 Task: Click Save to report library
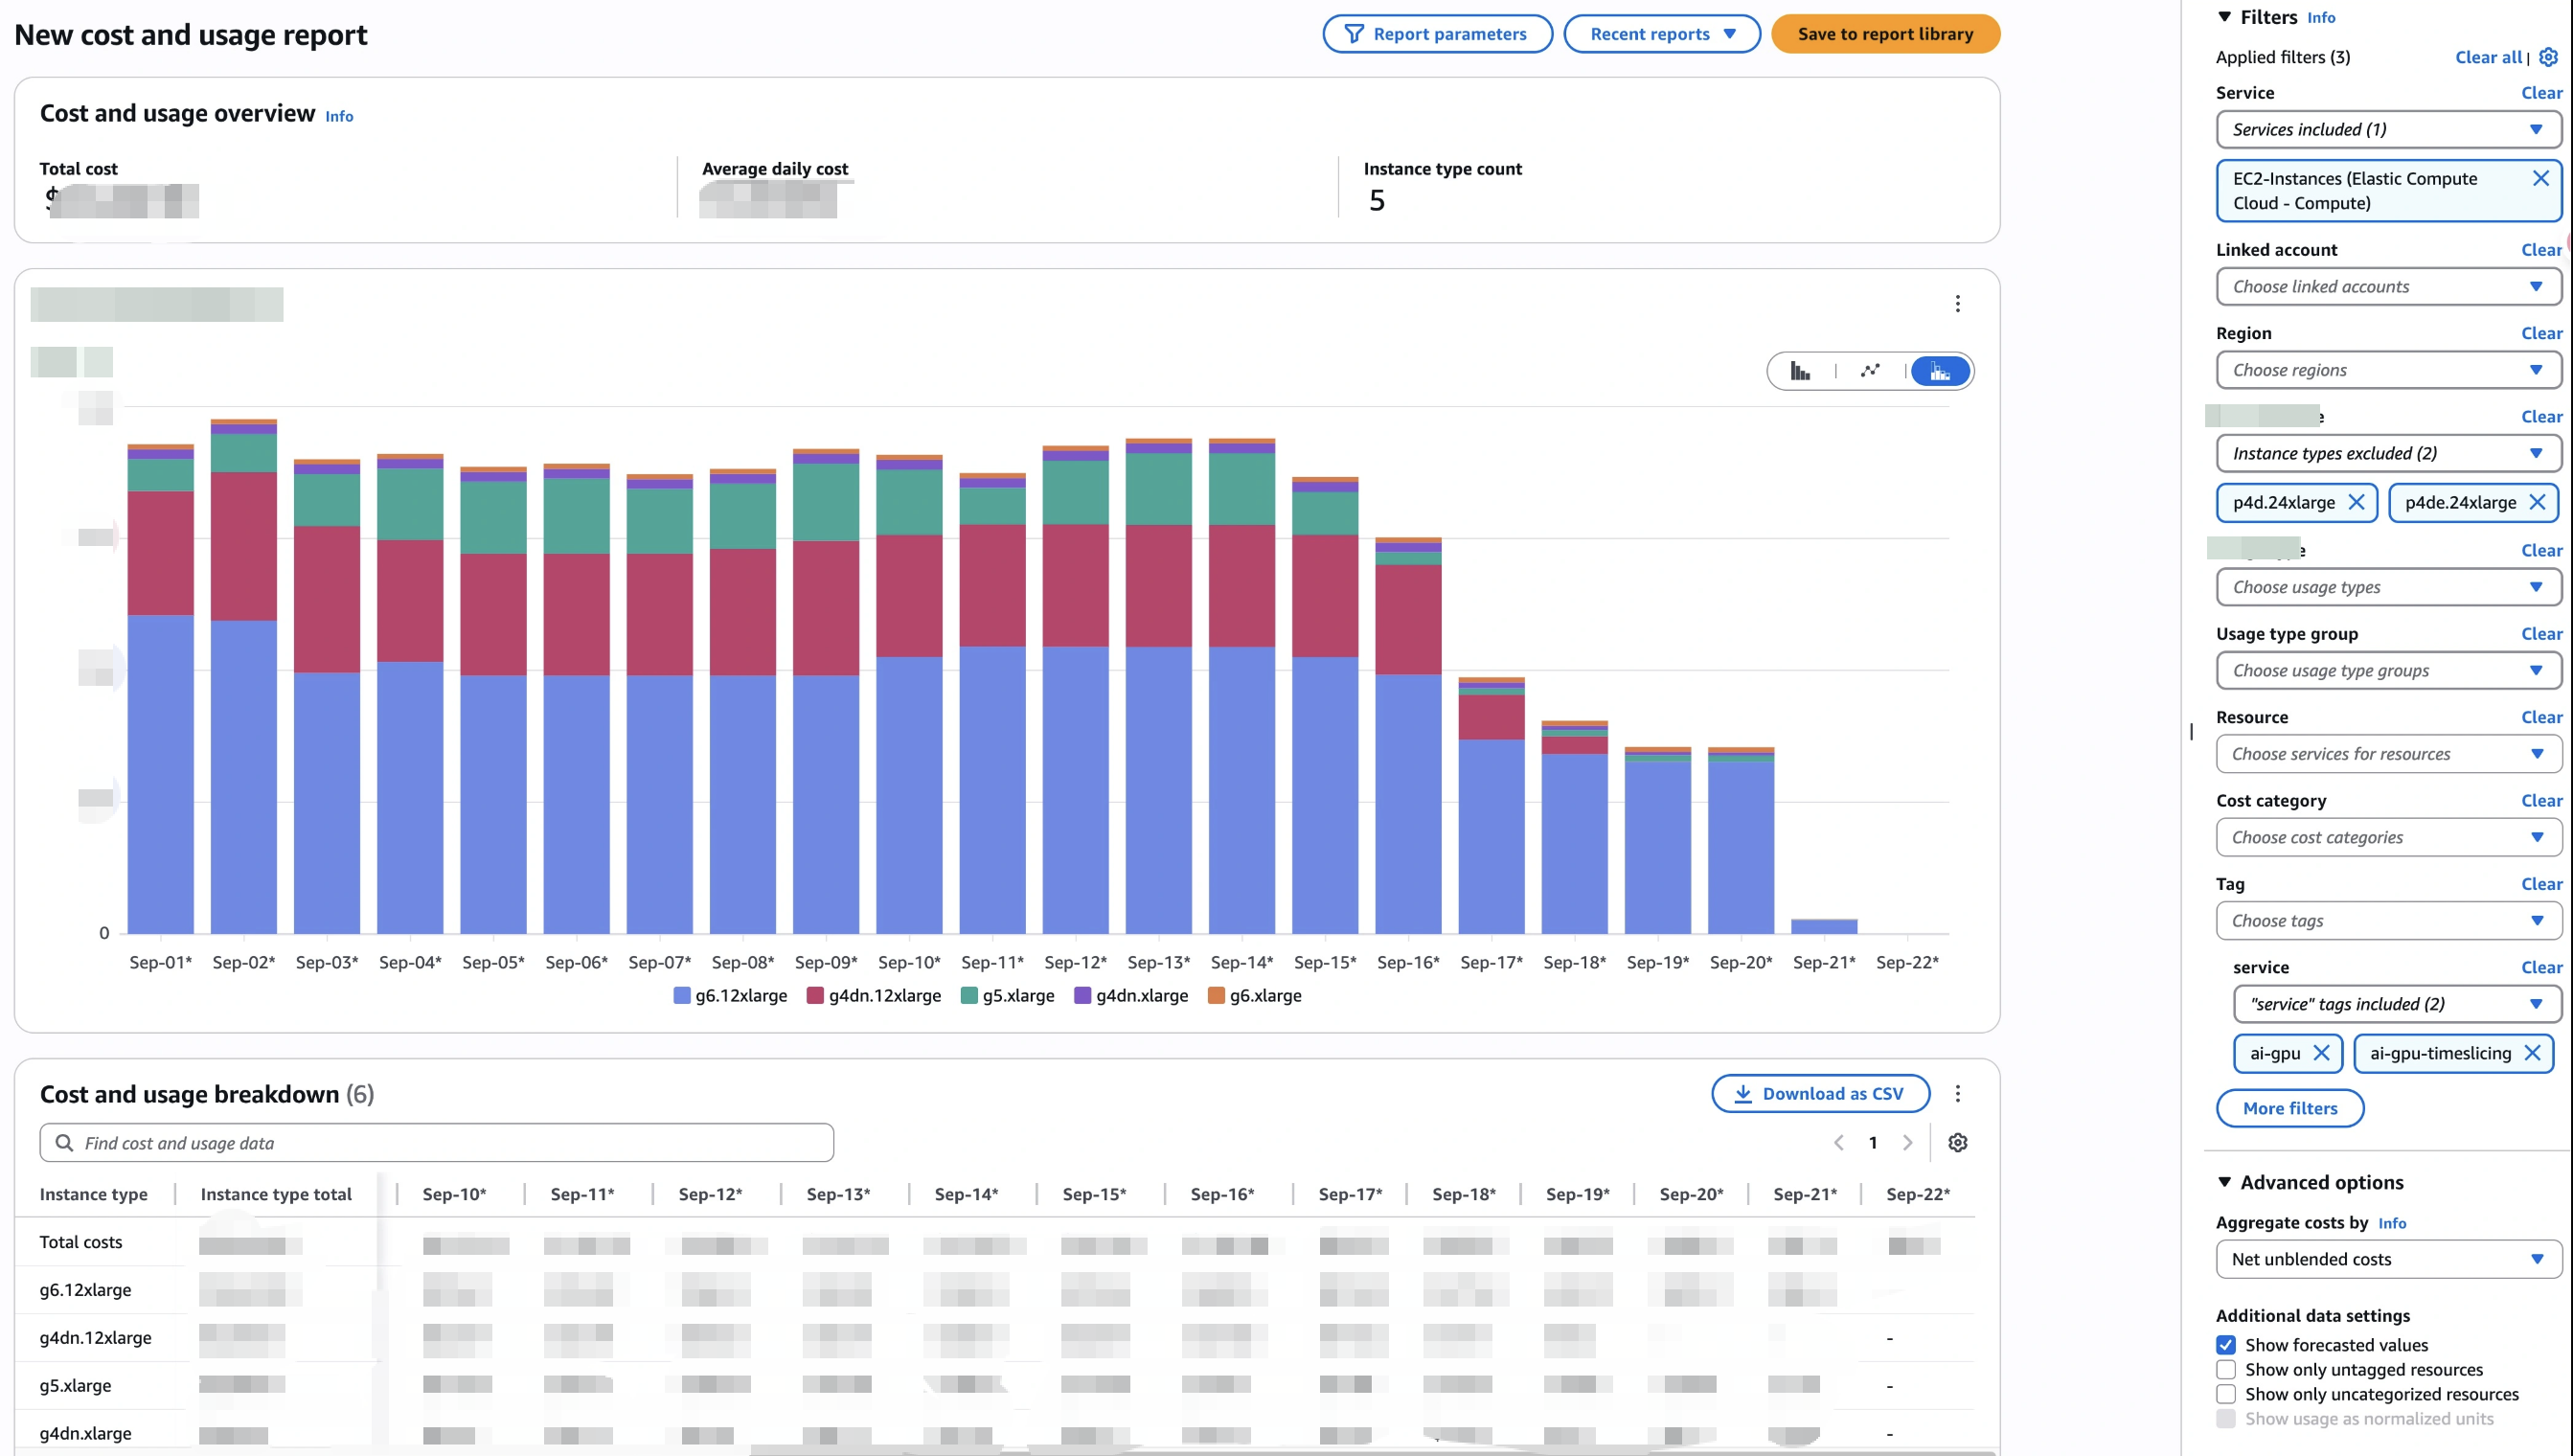pos(1885,34)
